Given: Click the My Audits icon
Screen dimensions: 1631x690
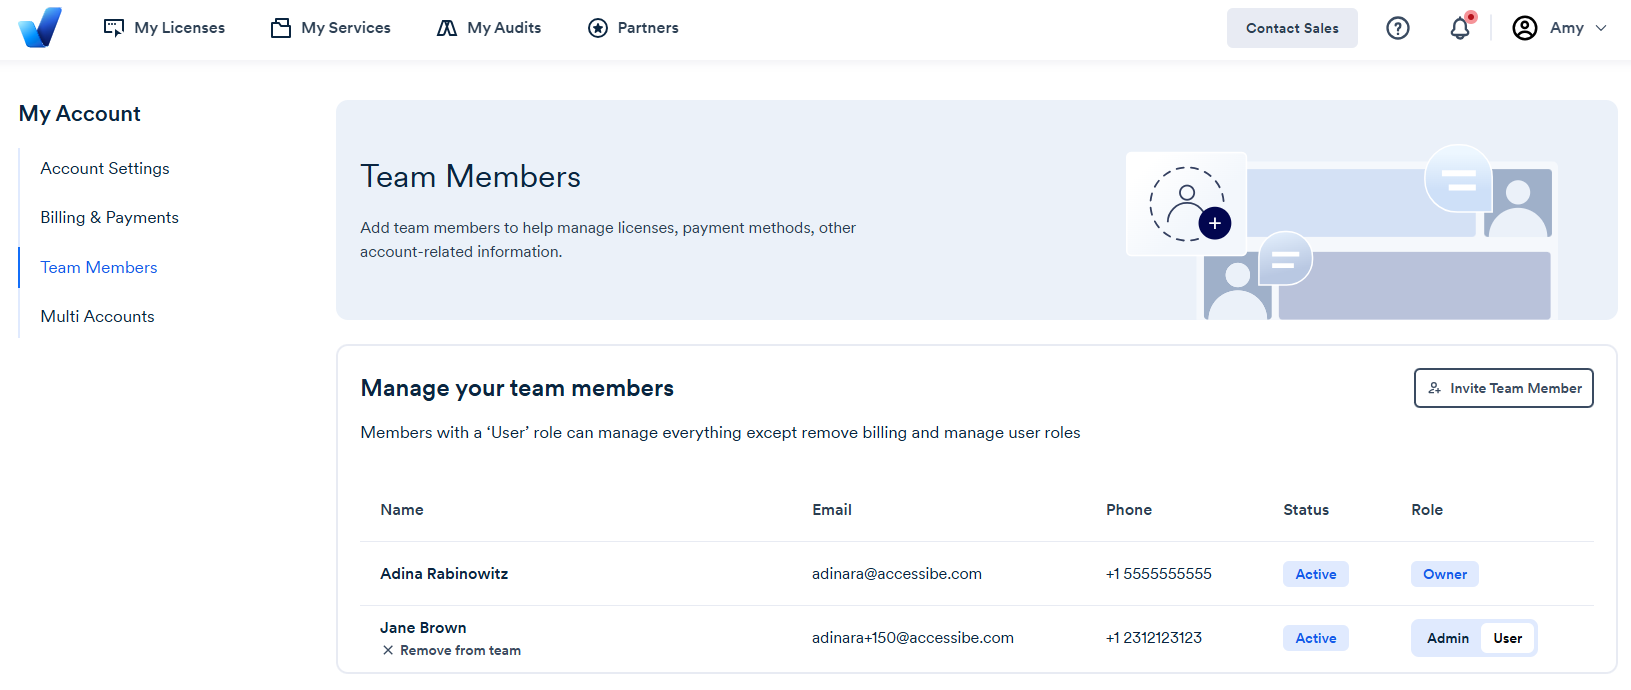Looking at the screenshot, I should pos(447,28).
